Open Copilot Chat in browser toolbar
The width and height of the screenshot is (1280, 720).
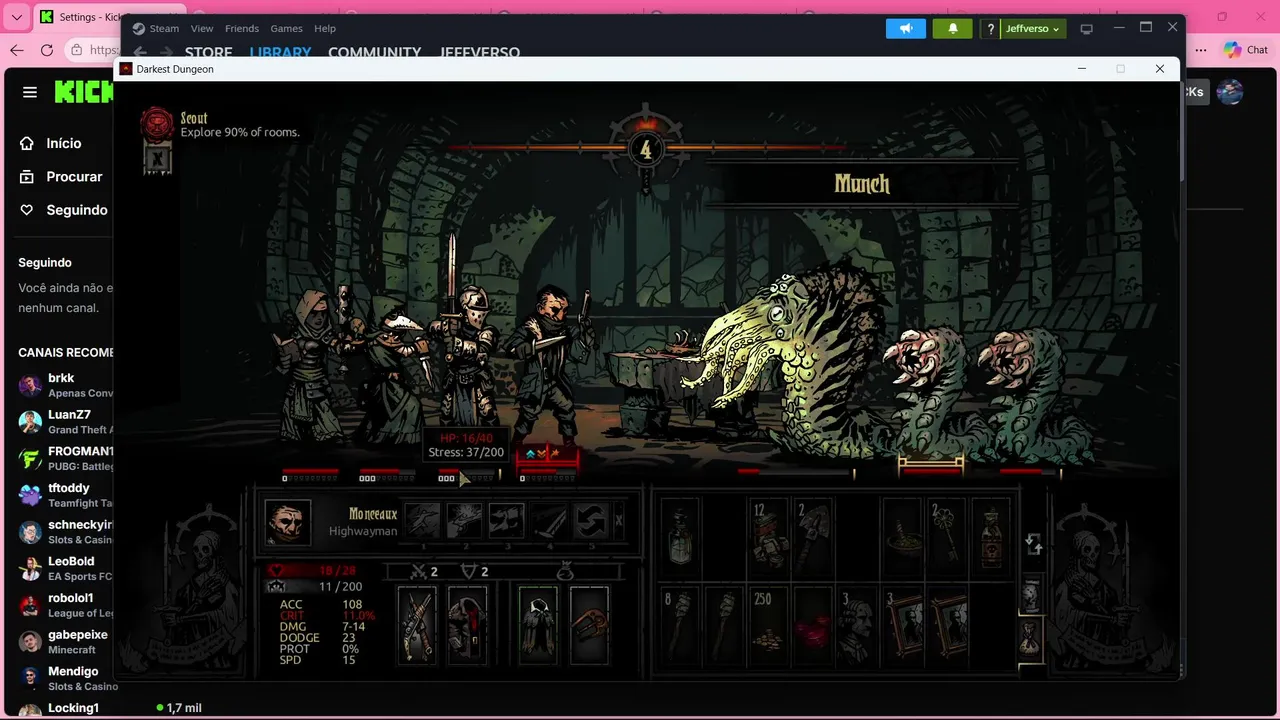(x=1246, y=50)
